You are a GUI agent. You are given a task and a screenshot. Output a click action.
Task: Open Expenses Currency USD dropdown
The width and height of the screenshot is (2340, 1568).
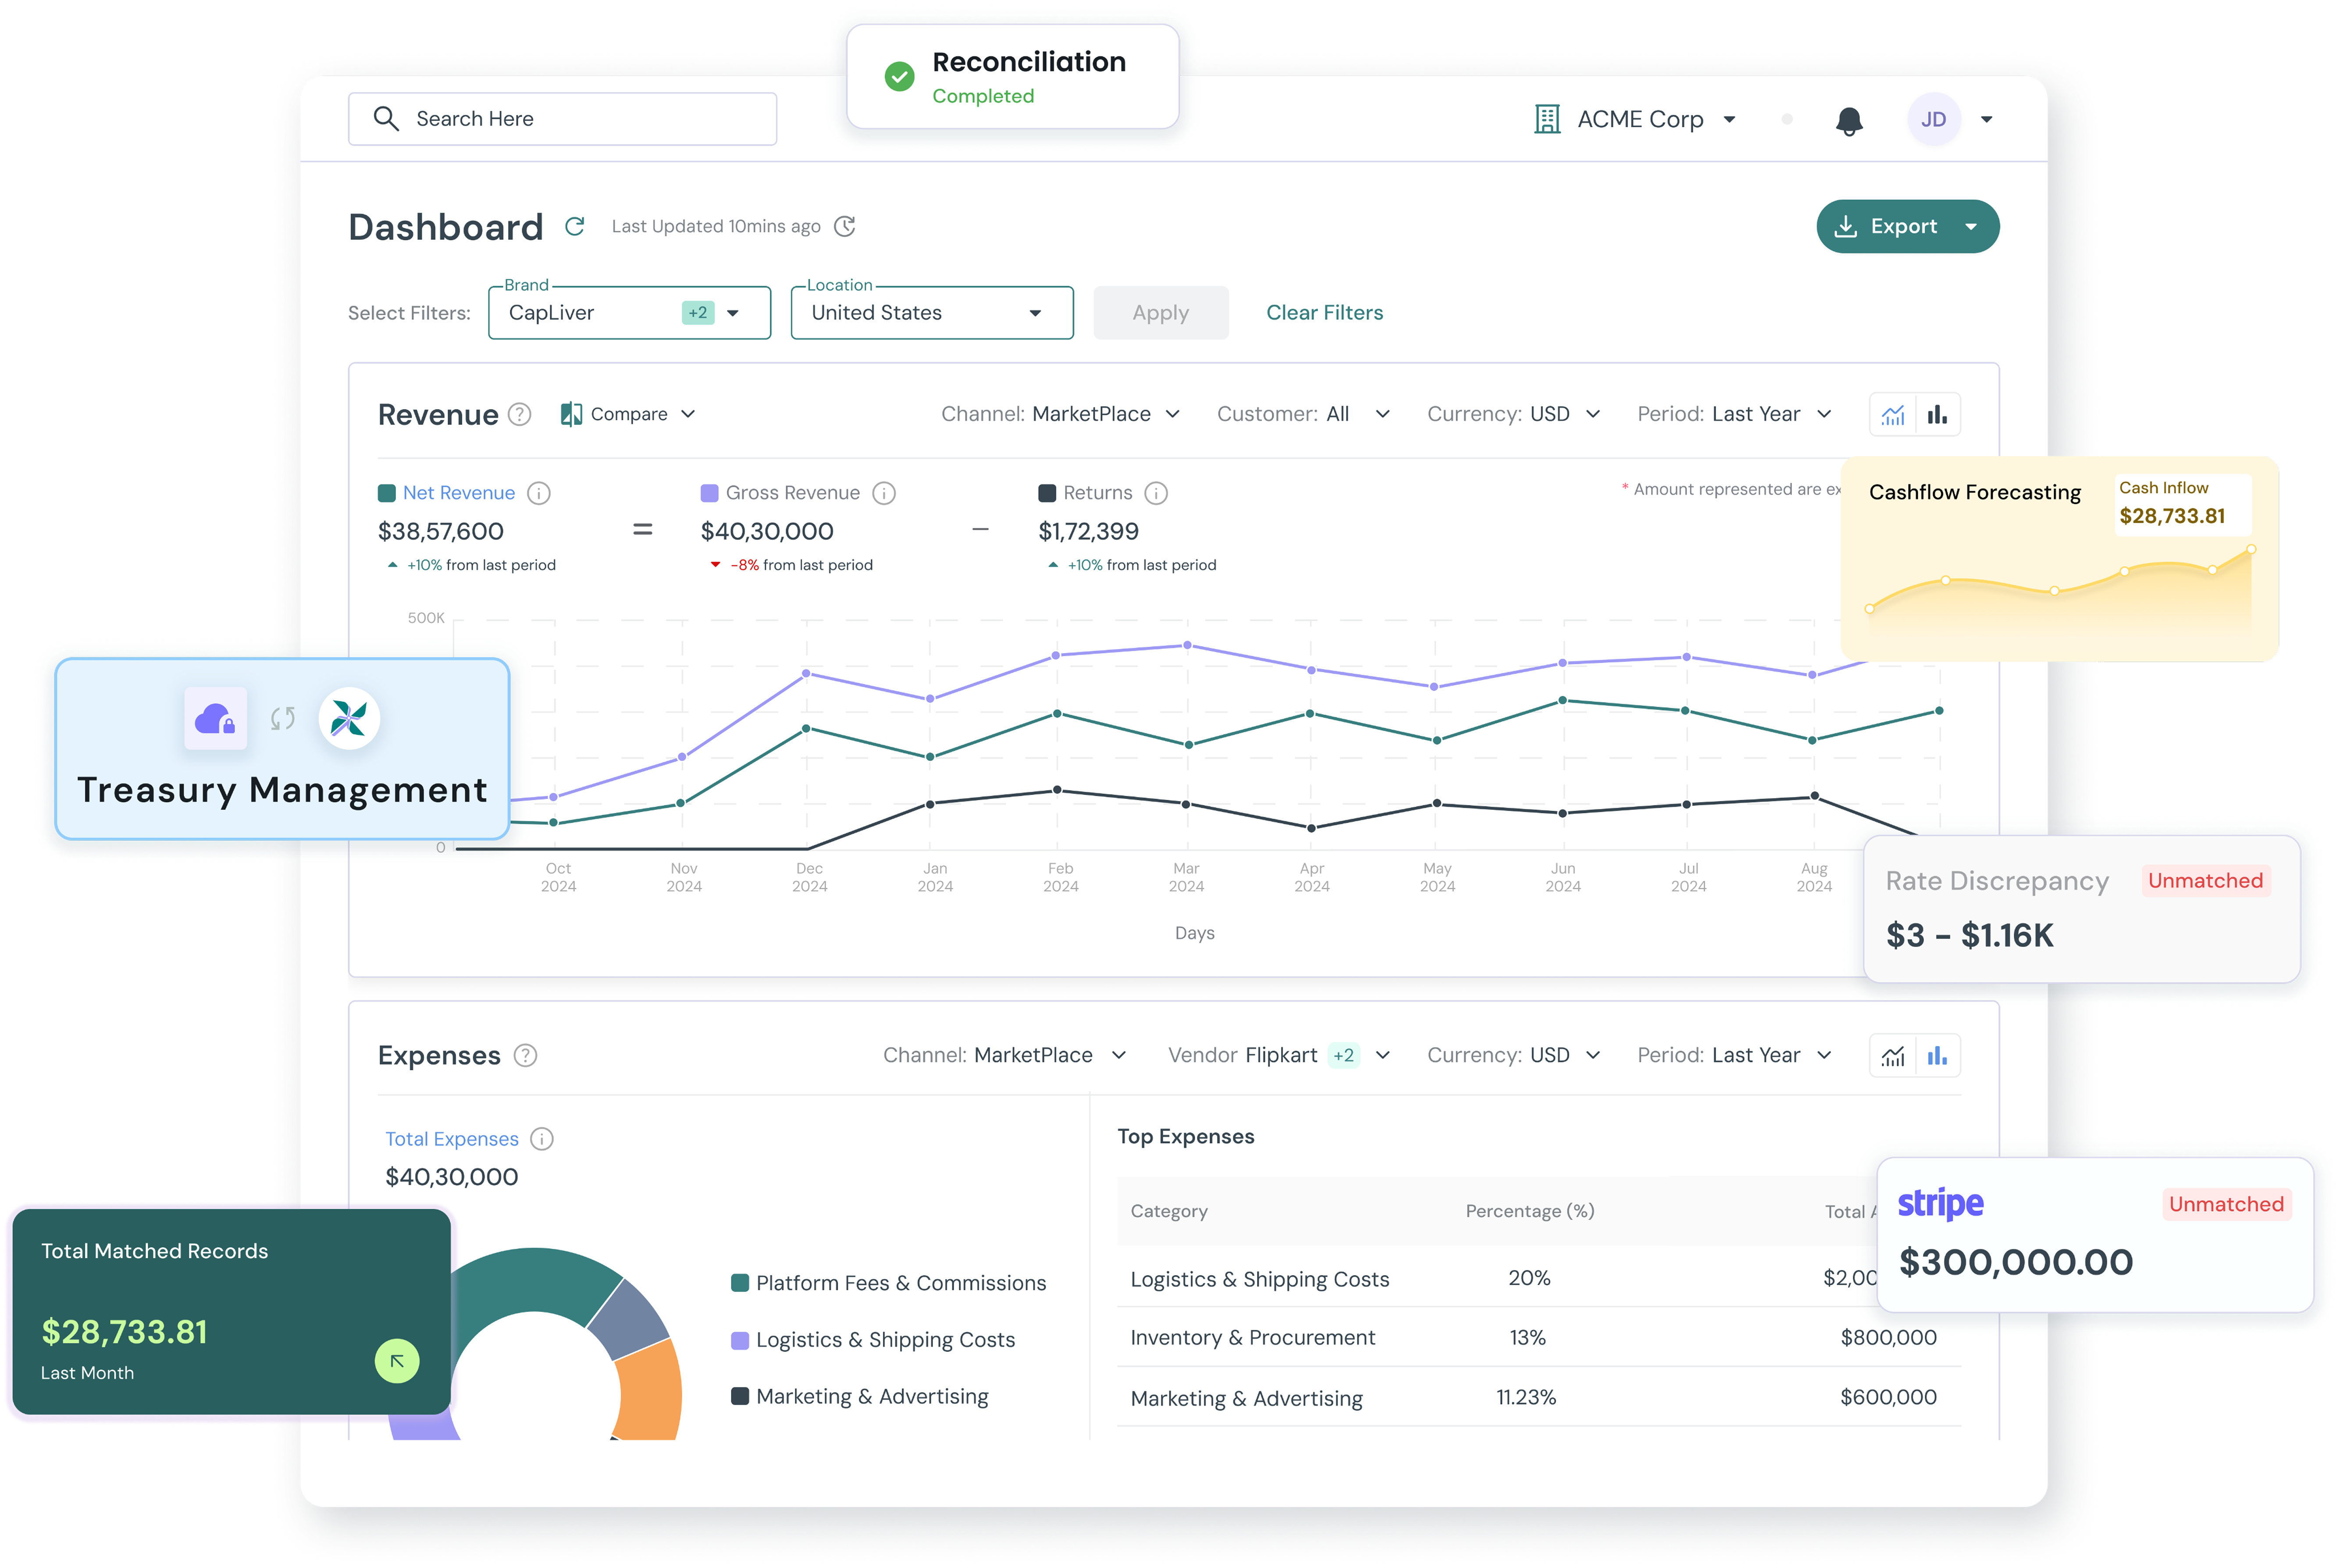coord(1514,1056)
